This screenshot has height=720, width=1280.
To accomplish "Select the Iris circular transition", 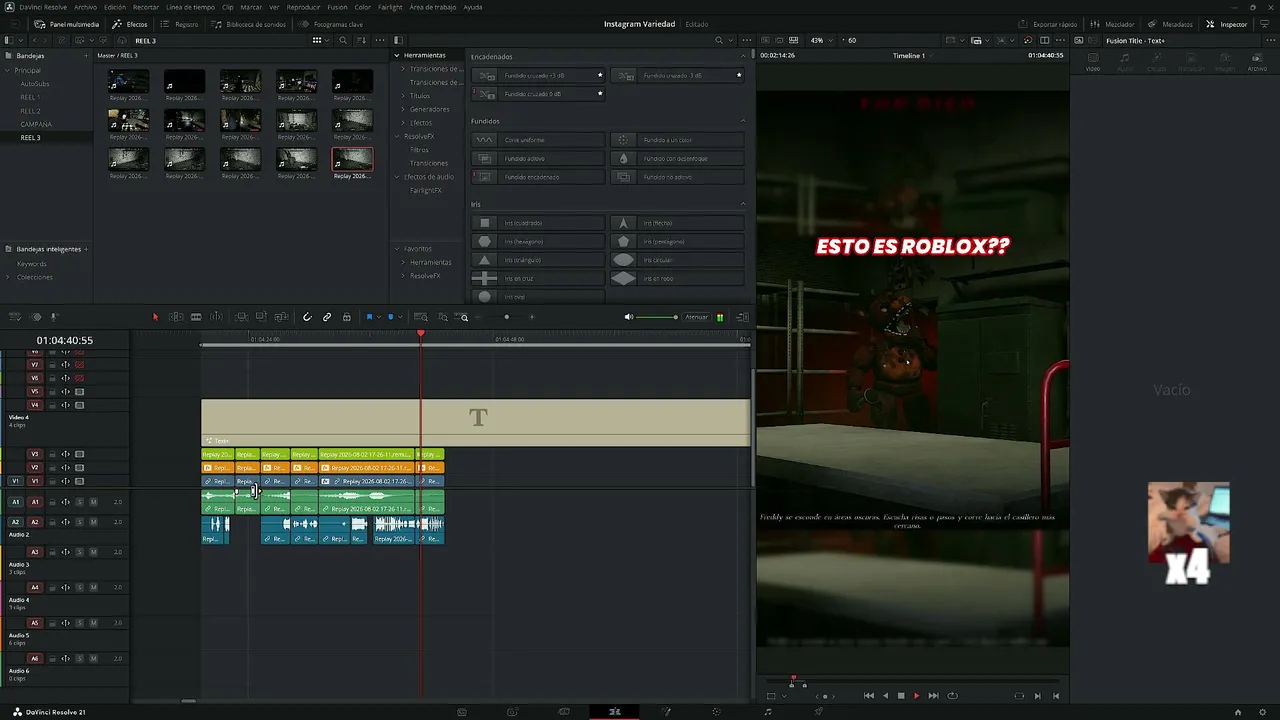I will point(678,260).
